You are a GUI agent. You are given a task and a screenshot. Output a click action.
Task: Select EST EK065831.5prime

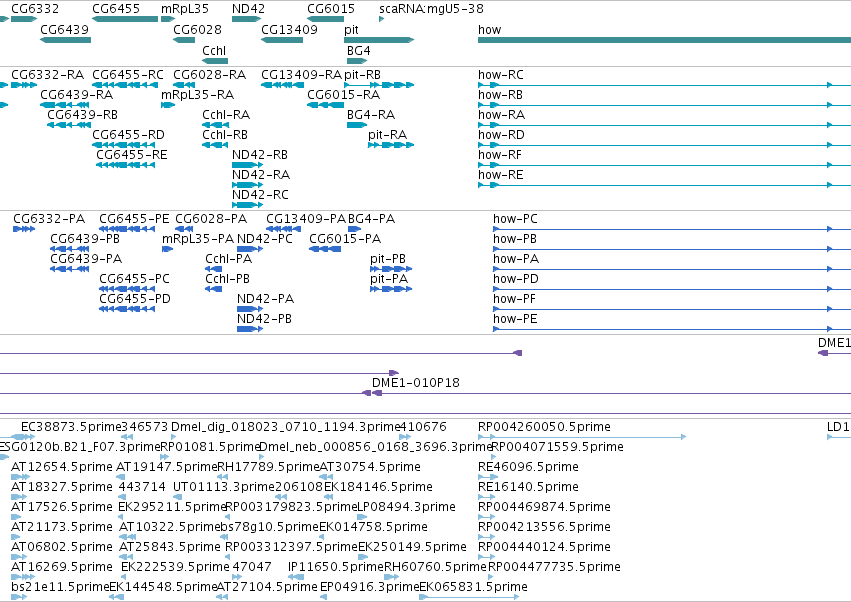[x=473, y=587]
